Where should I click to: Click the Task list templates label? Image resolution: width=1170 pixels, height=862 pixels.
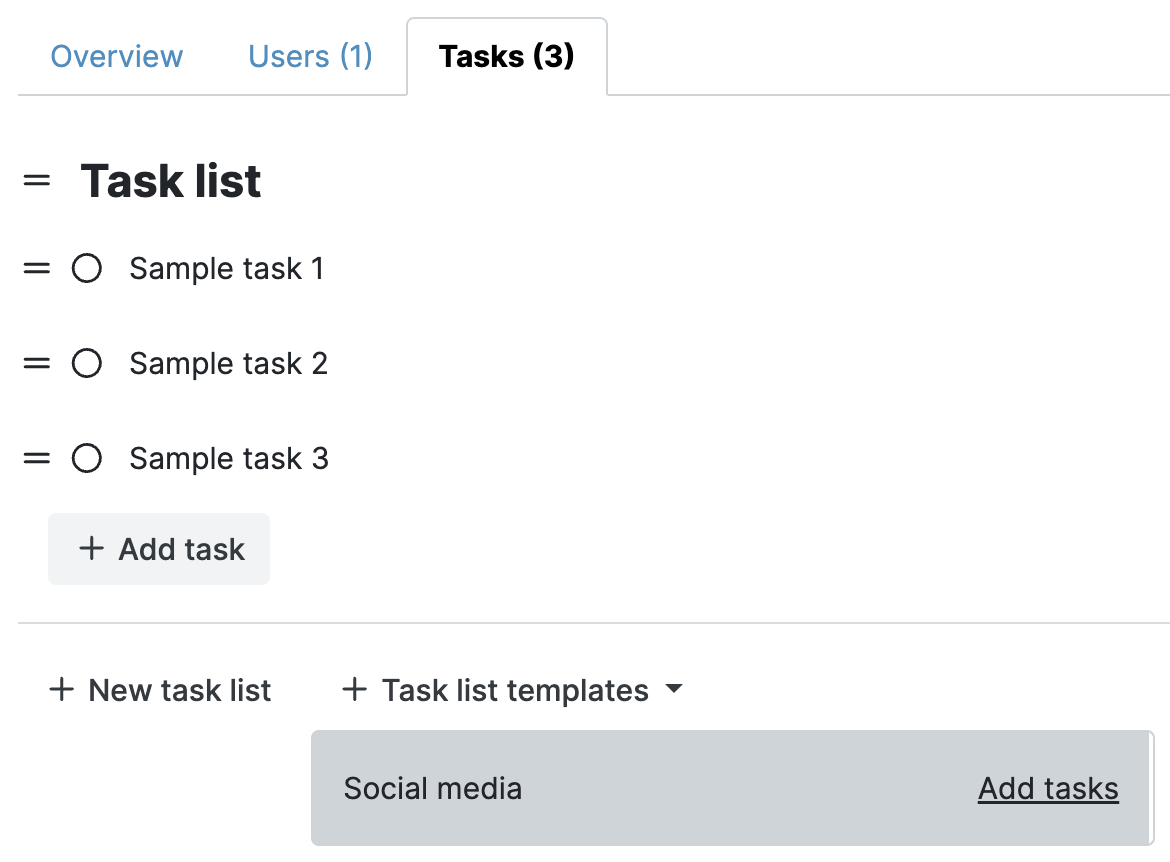click(x=515, y=690)
